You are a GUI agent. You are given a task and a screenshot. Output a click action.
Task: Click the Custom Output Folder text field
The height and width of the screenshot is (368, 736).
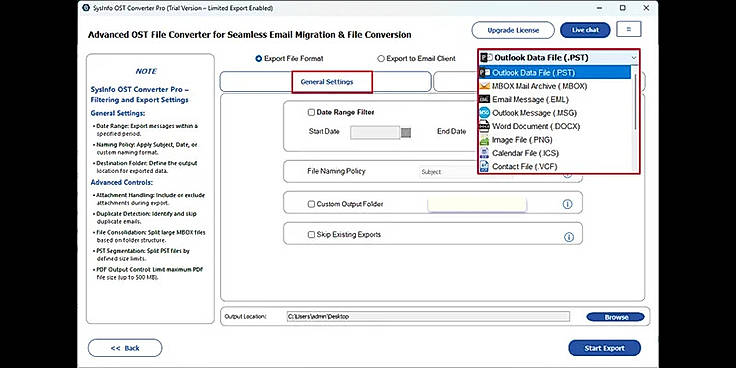click(x=477, y=204)
